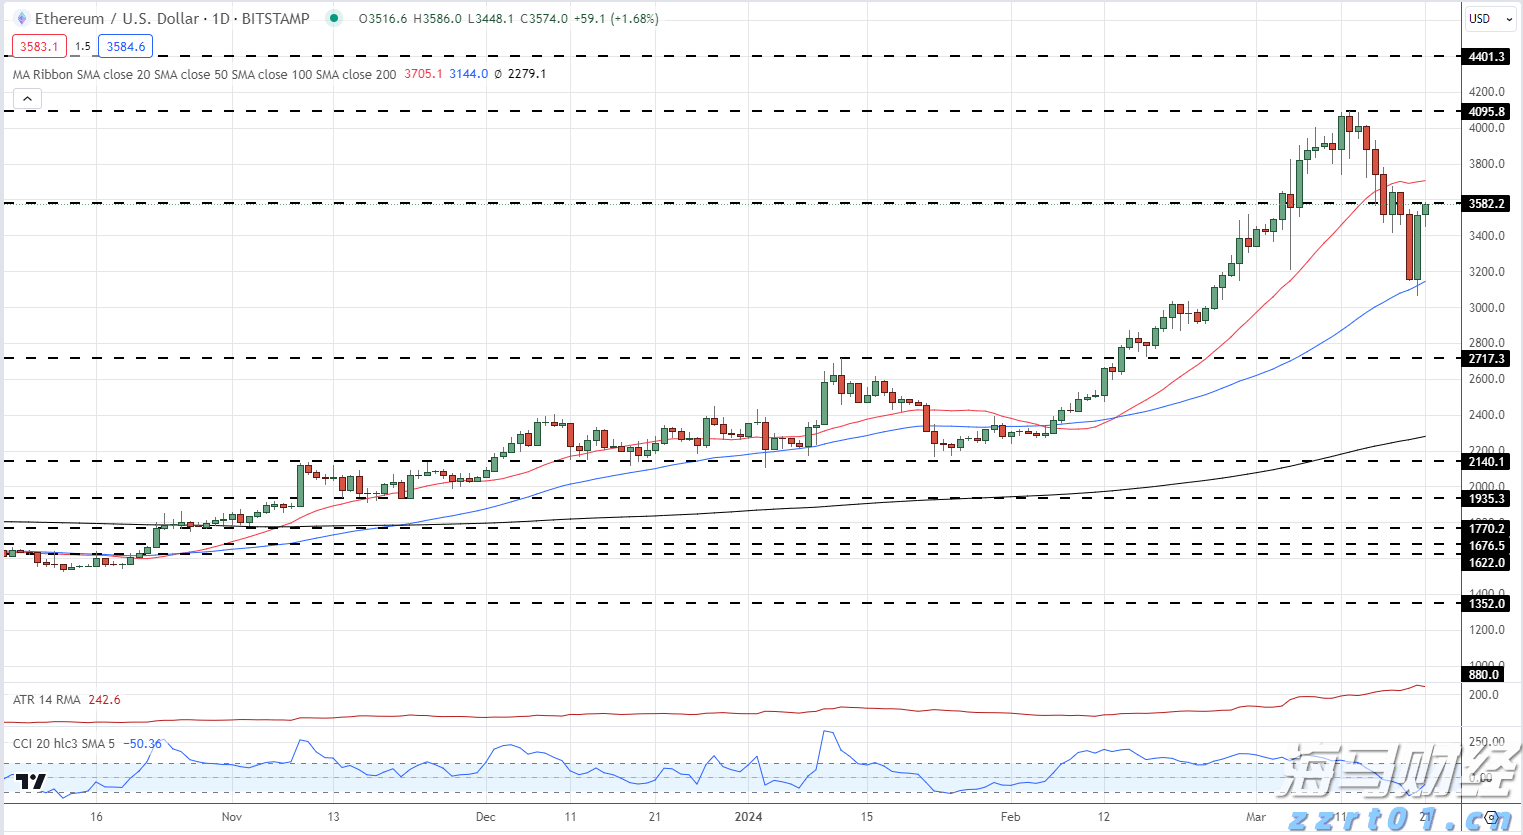Click the Ethereum logo icon
Screen dimensions: 1523x835
[x=21, y=19]
